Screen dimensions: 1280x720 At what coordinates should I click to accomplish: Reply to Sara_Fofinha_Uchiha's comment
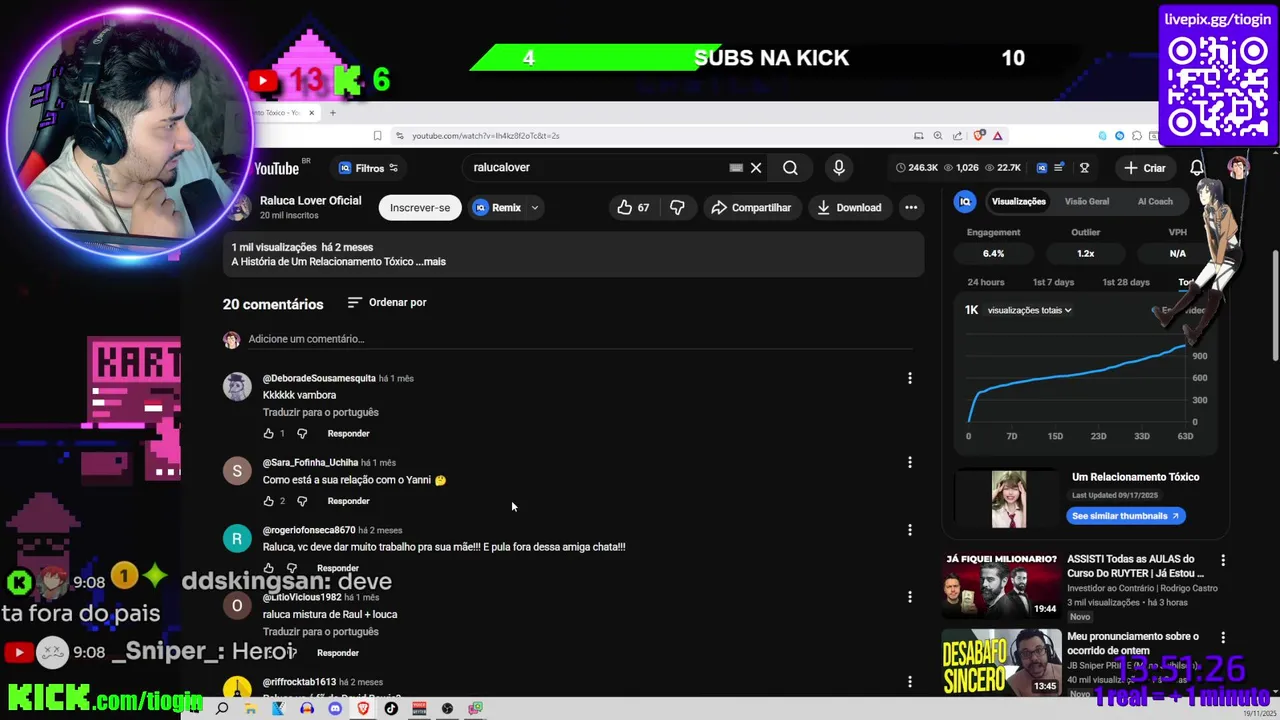point(348,501)
